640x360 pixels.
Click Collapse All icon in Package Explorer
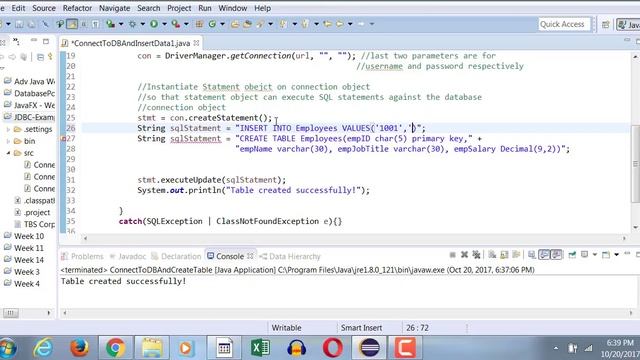click(40, 57)
